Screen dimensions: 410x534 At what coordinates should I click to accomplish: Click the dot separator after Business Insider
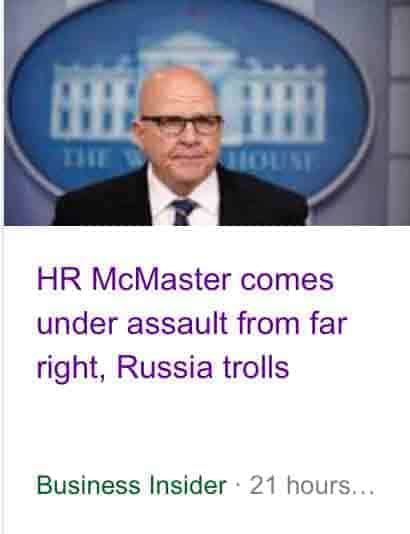[x=238, y=484]
